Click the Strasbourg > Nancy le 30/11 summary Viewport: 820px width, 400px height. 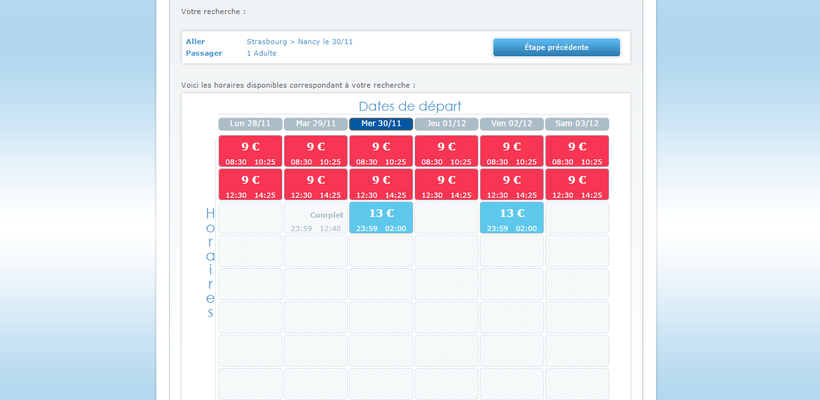pos(299,41)
